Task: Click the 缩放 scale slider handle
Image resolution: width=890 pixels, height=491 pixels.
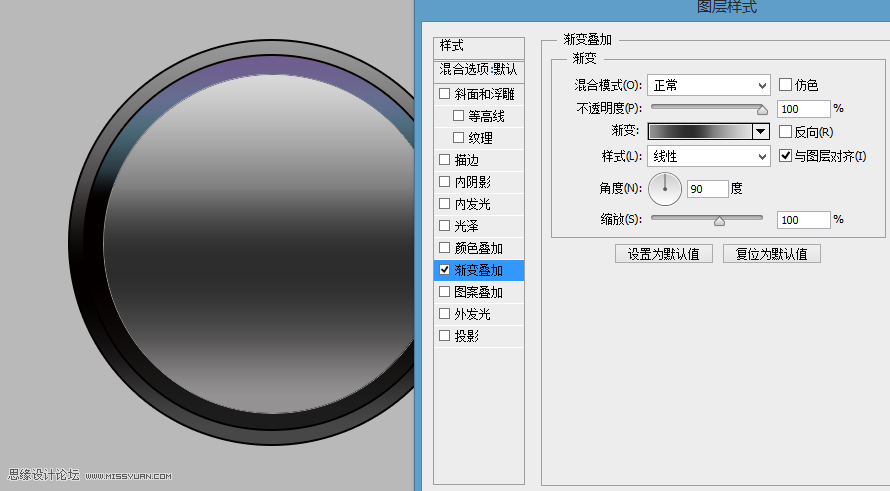Action: tap(719, 221)
